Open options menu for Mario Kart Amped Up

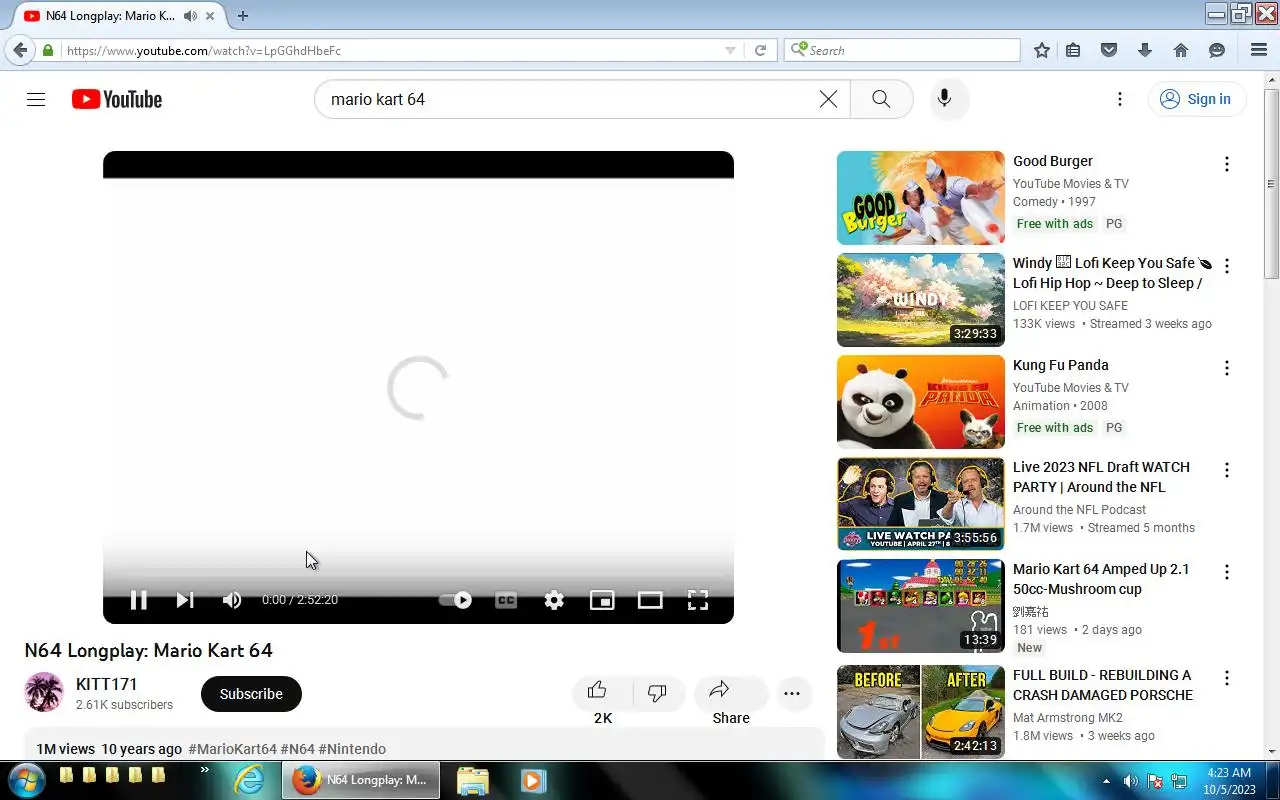pyautogui.click(x=1227, y=572)
